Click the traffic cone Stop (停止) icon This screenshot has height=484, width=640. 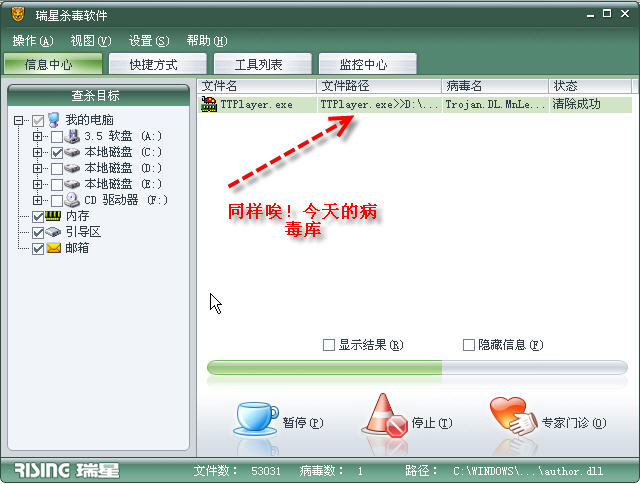click(x=385, y=416)
